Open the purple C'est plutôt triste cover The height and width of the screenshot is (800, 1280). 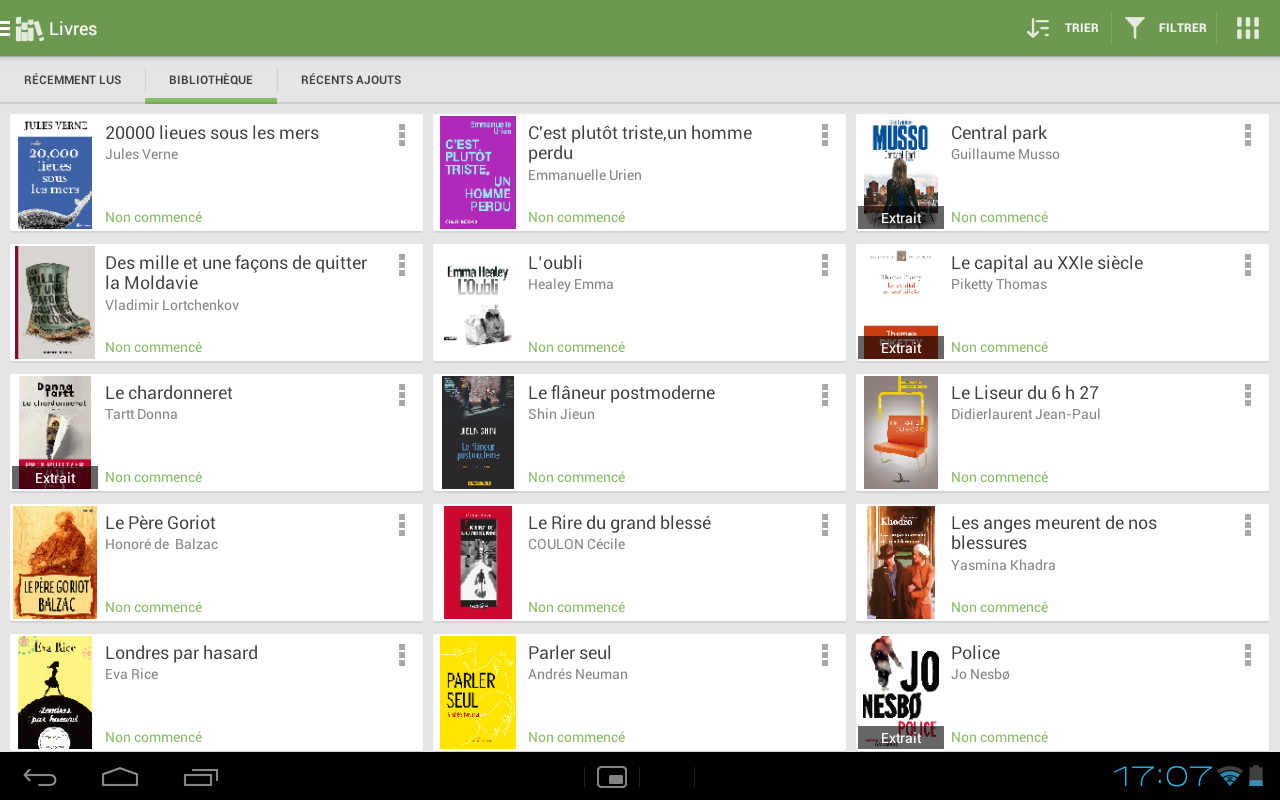coord(478,172)
